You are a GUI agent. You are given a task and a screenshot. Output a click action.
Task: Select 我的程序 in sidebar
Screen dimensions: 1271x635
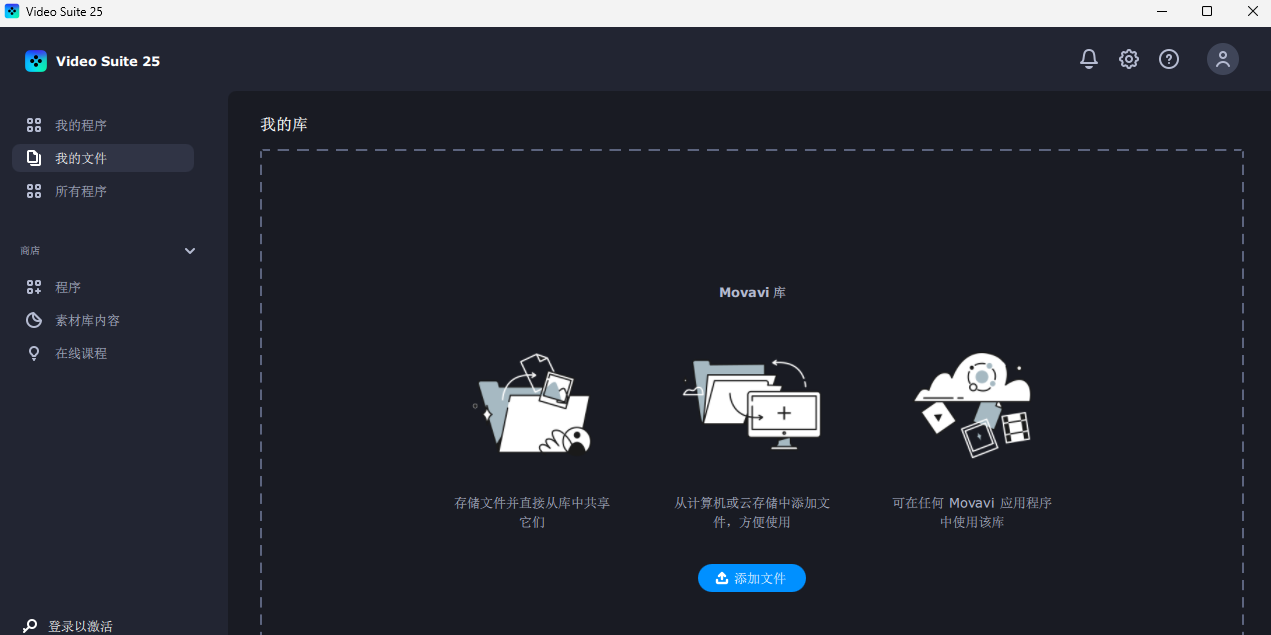(103, 125)
